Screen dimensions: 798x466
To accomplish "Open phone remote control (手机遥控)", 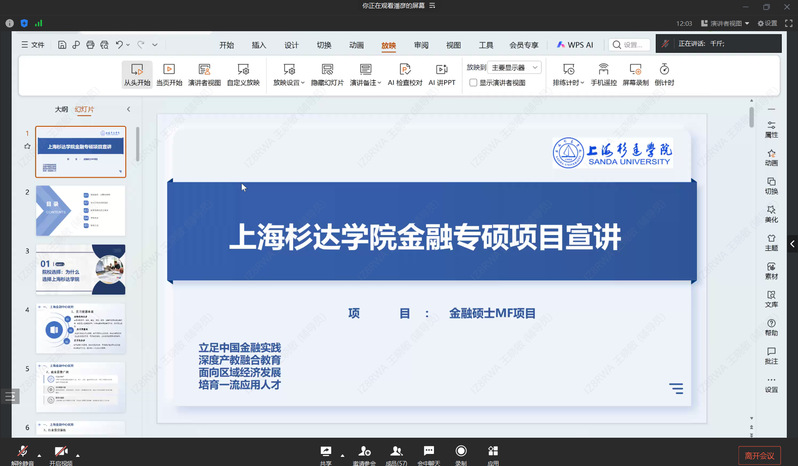I will click(604, 74).
